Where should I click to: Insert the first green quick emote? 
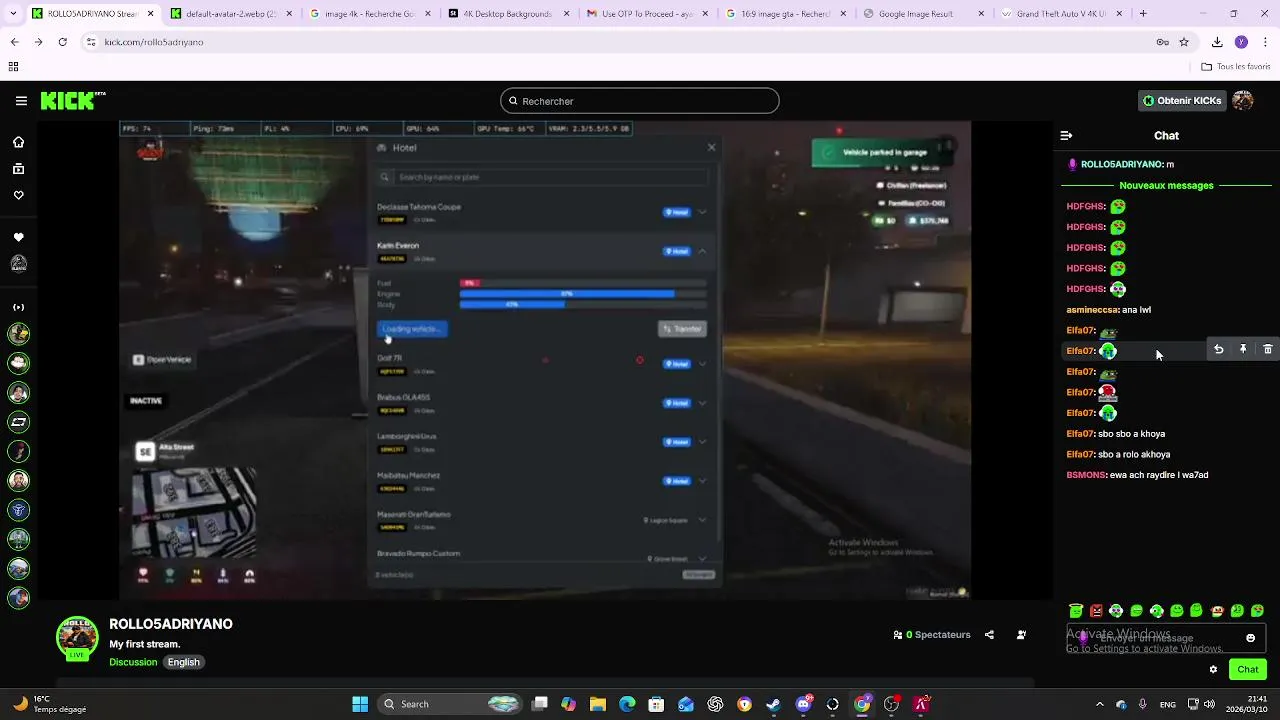pyautogui.click(x=1076, y=610)
